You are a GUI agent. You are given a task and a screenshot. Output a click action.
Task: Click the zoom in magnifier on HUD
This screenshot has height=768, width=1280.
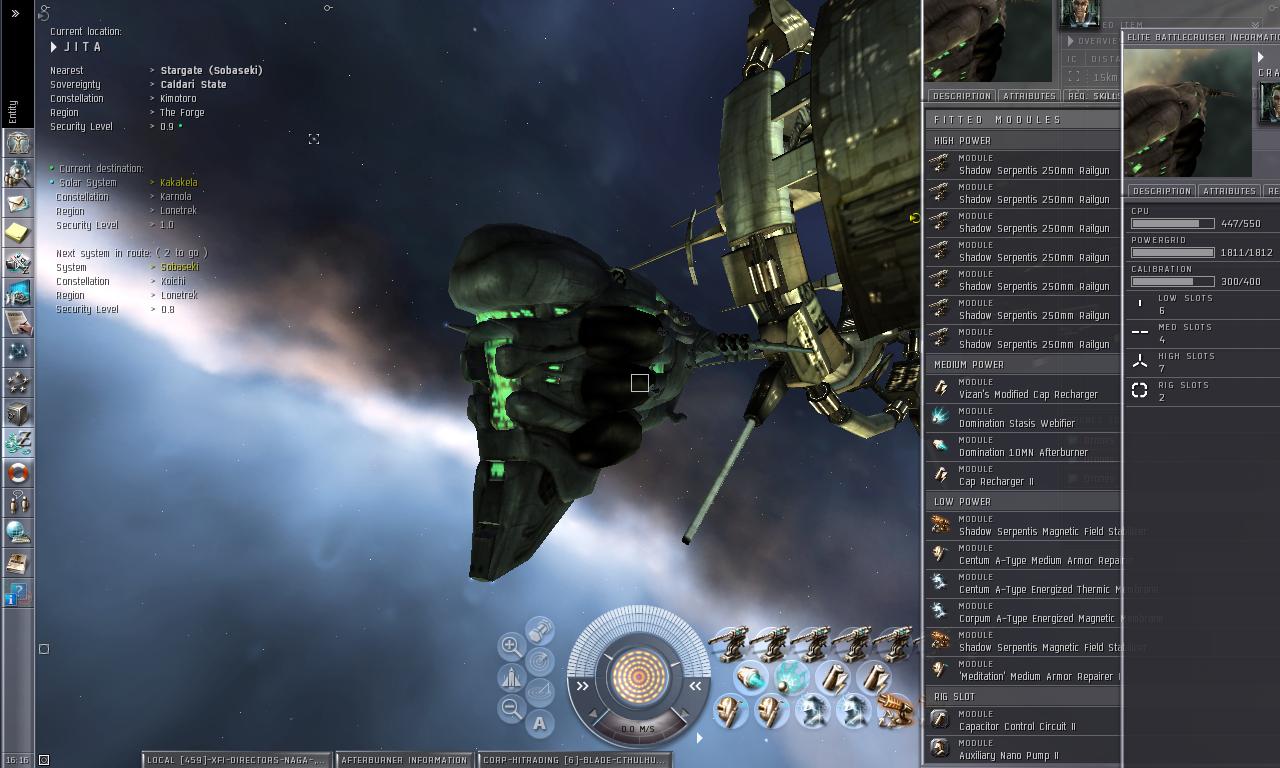510,645
